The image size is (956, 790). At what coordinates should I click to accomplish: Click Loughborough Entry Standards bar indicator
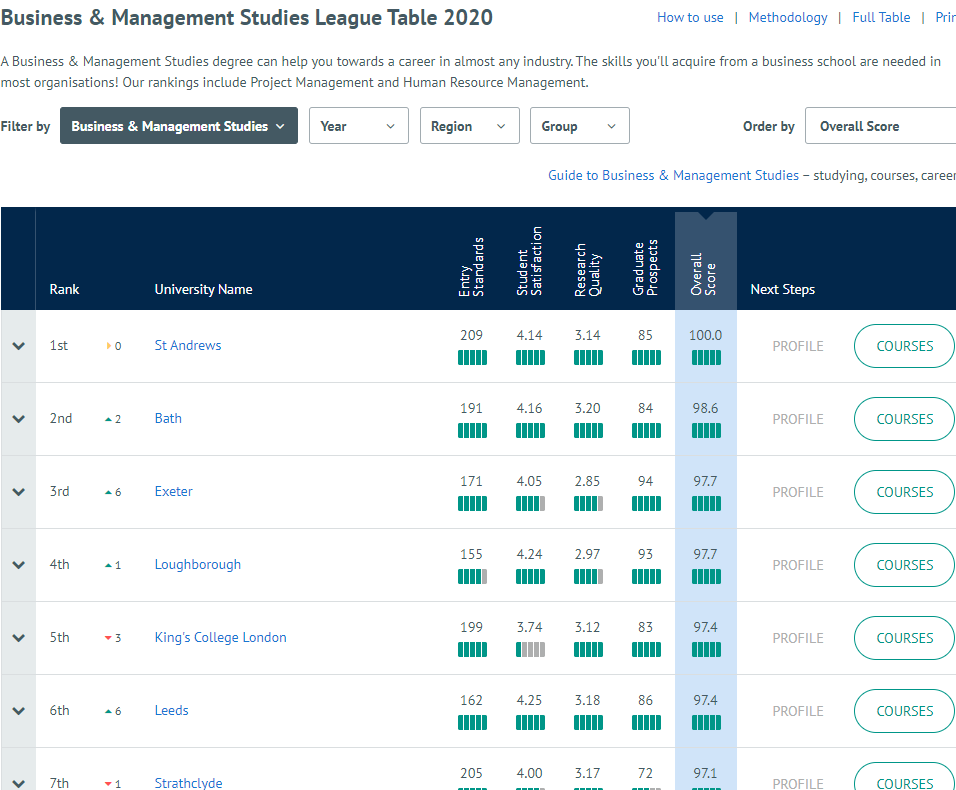click(473, 577)
